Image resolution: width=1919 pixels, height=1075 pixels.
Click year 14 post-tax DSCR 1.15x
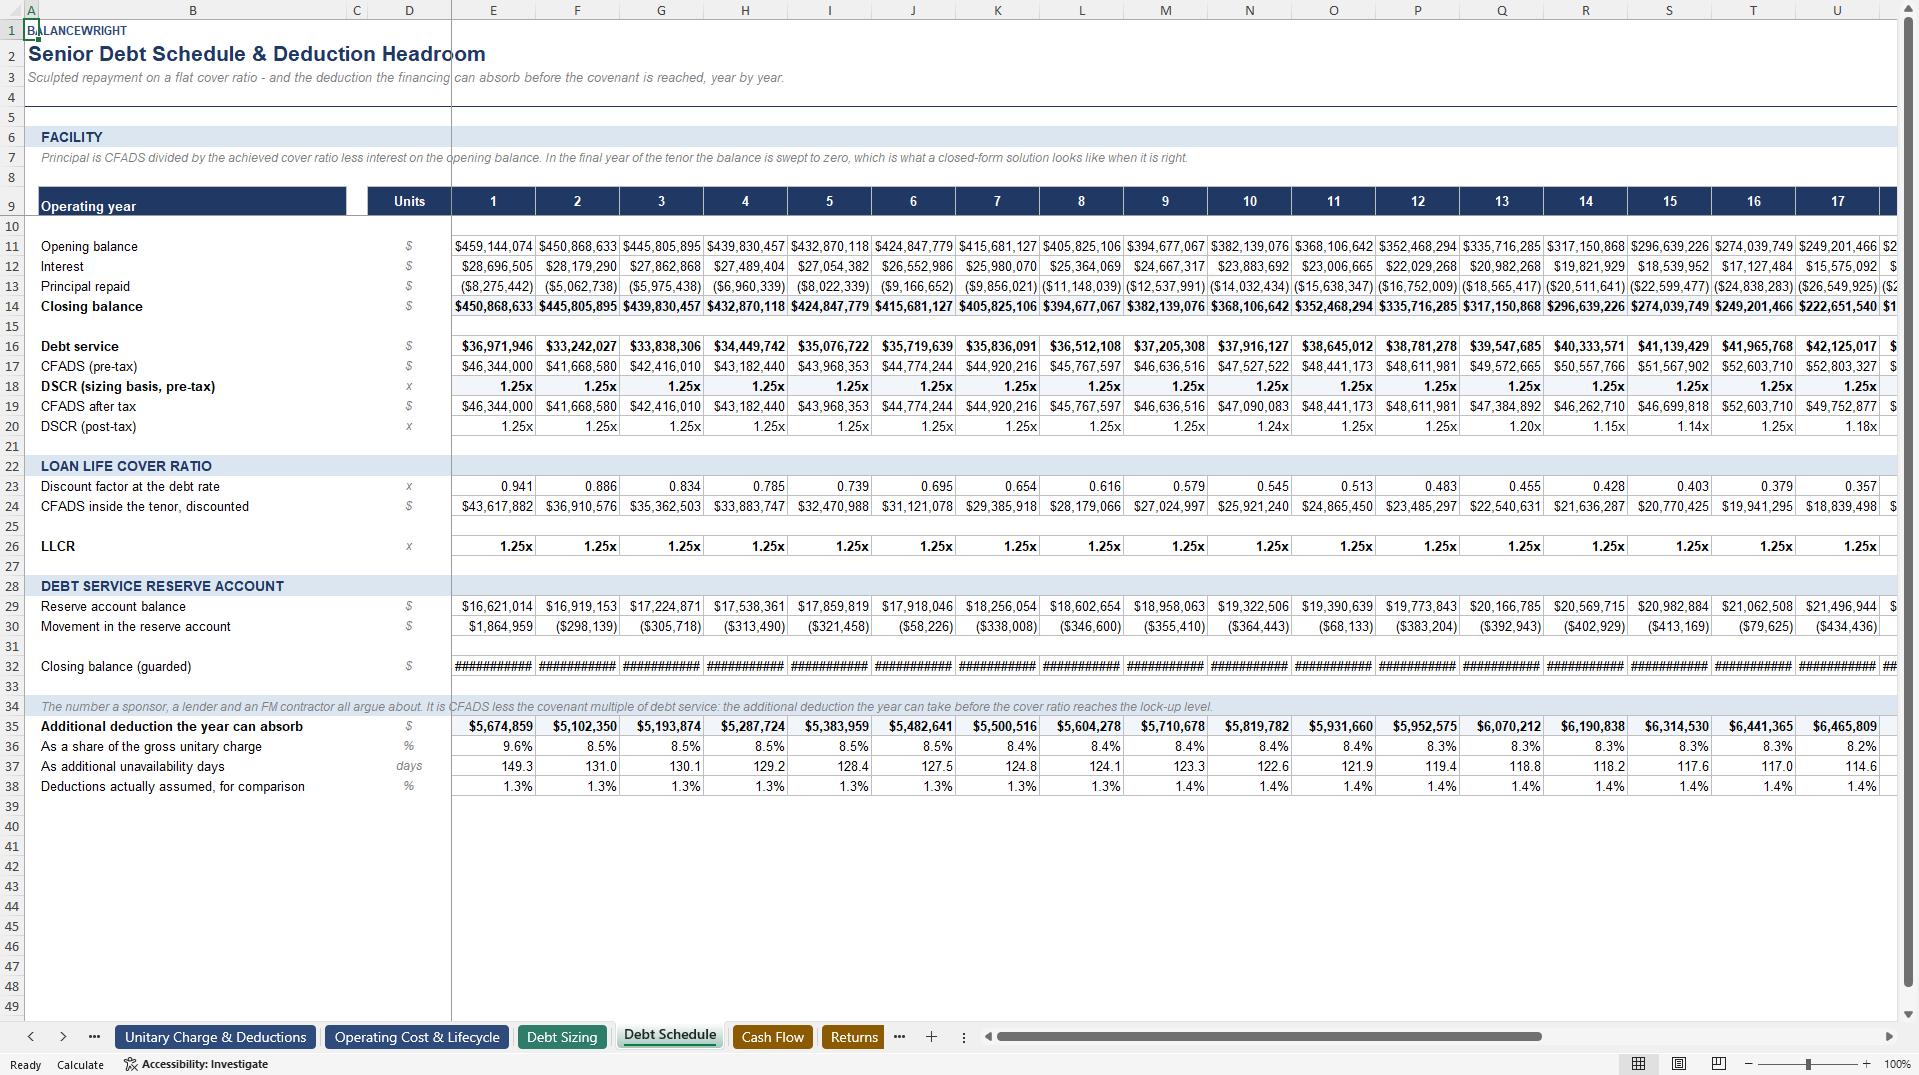[x=1585, y=426]
